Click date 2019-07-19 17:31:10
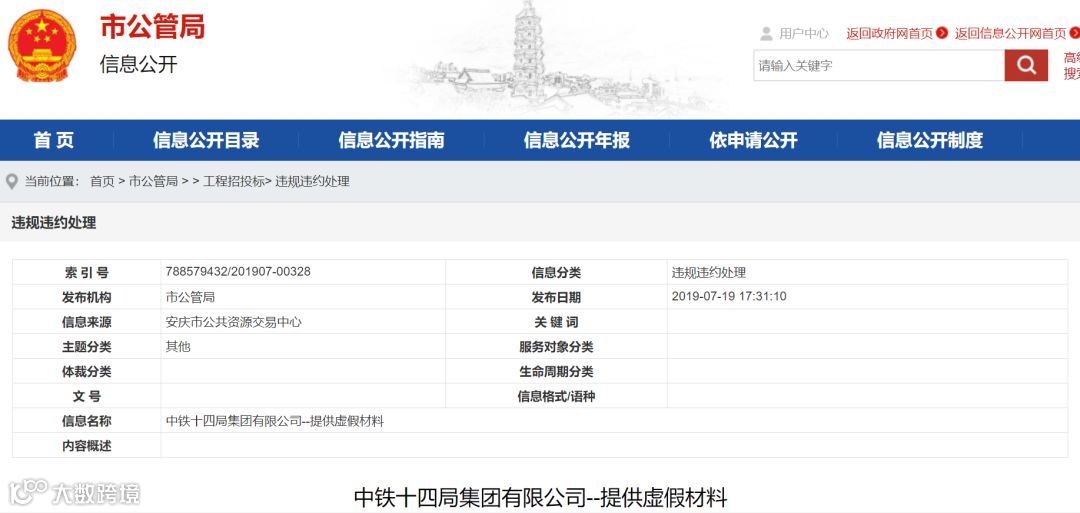Image resolution: width=1080 pixels, height=513 pixels. (729, 297)
